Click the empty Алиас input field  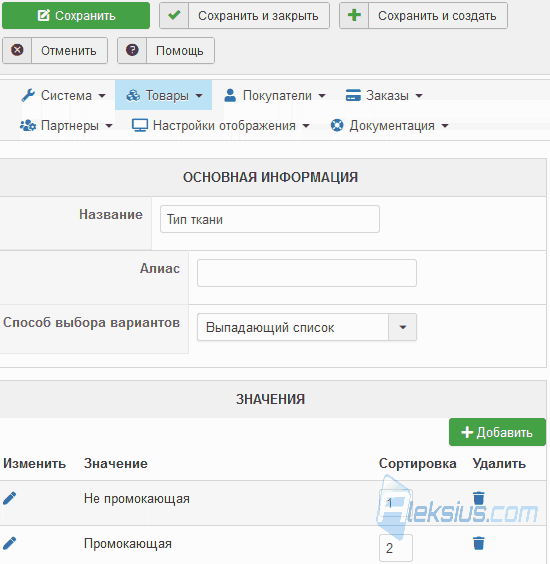[x=307, y=273]
